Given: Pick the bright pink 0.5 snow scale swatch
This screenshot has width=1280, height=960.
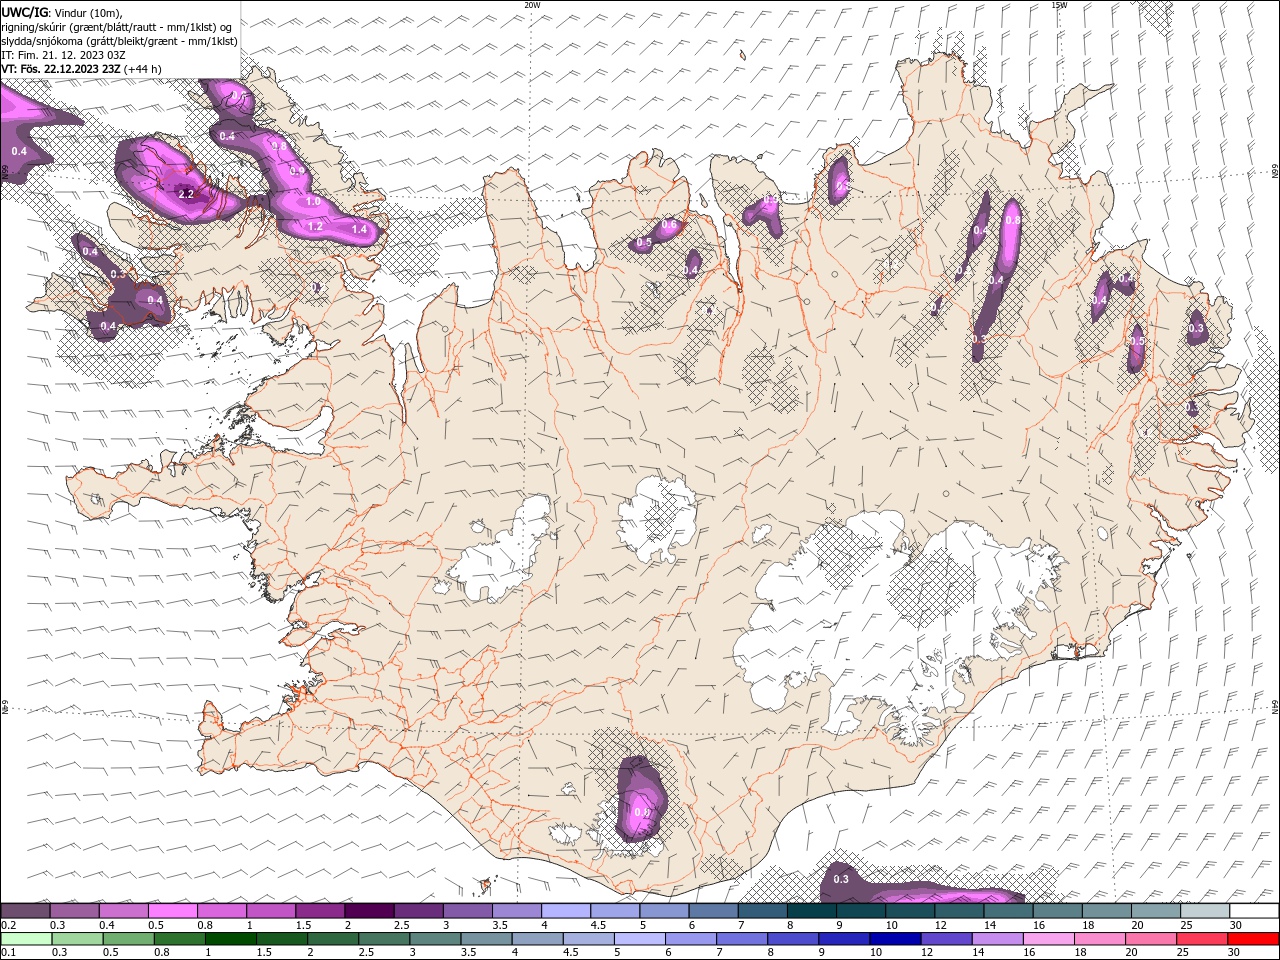Looking at the screenshot, I should (172, 911).
